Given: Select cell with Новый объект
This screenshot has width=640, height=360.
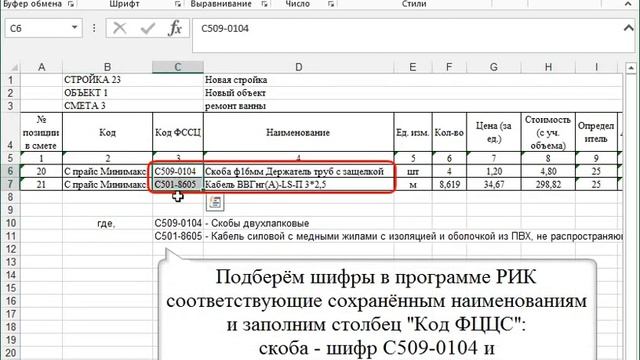Looking at the screenshot, I should pos(299,93).
